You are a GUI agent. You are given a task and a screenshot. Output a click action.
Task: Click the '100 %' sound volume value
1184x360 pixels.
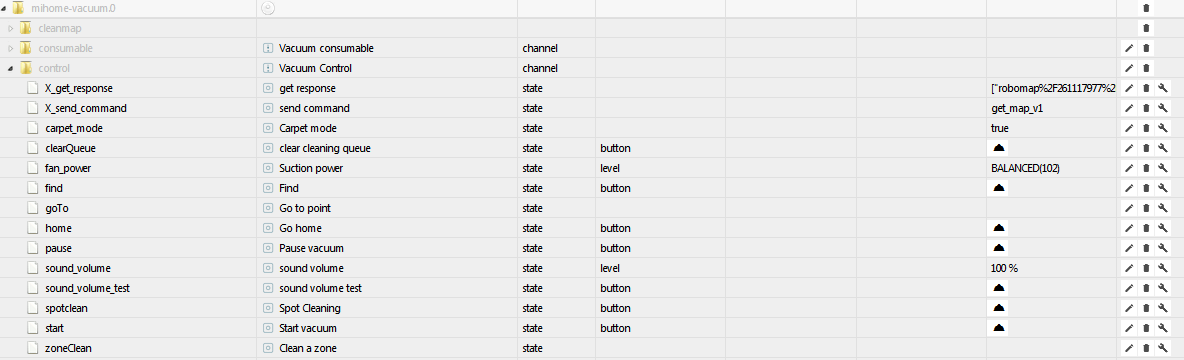tap(1004, 268)
